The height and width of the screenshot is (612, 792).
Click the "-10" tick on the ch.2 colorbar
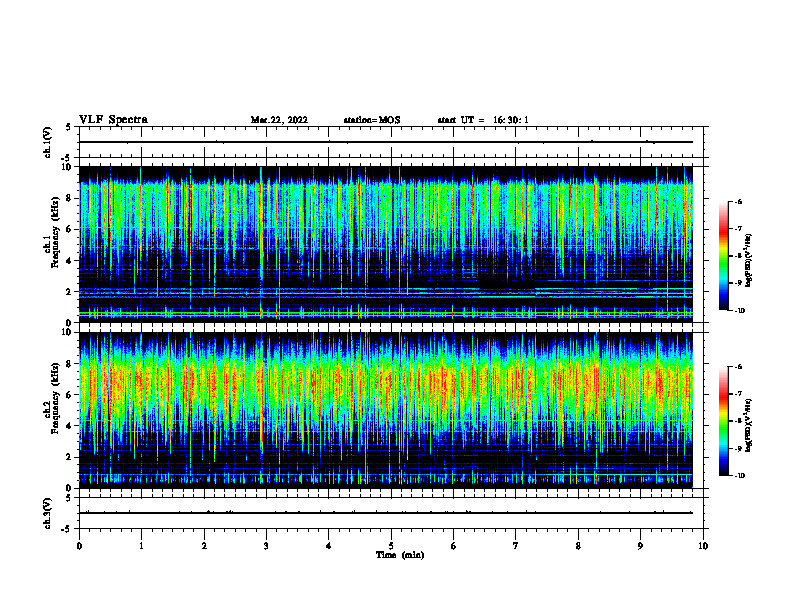point(739,476)
